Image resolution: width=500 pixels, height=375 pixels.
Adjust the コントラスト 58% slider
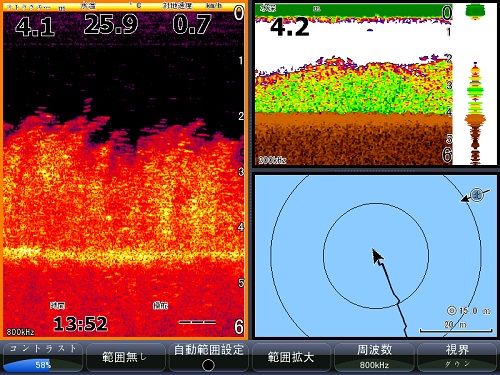click(x=42, y=357)
